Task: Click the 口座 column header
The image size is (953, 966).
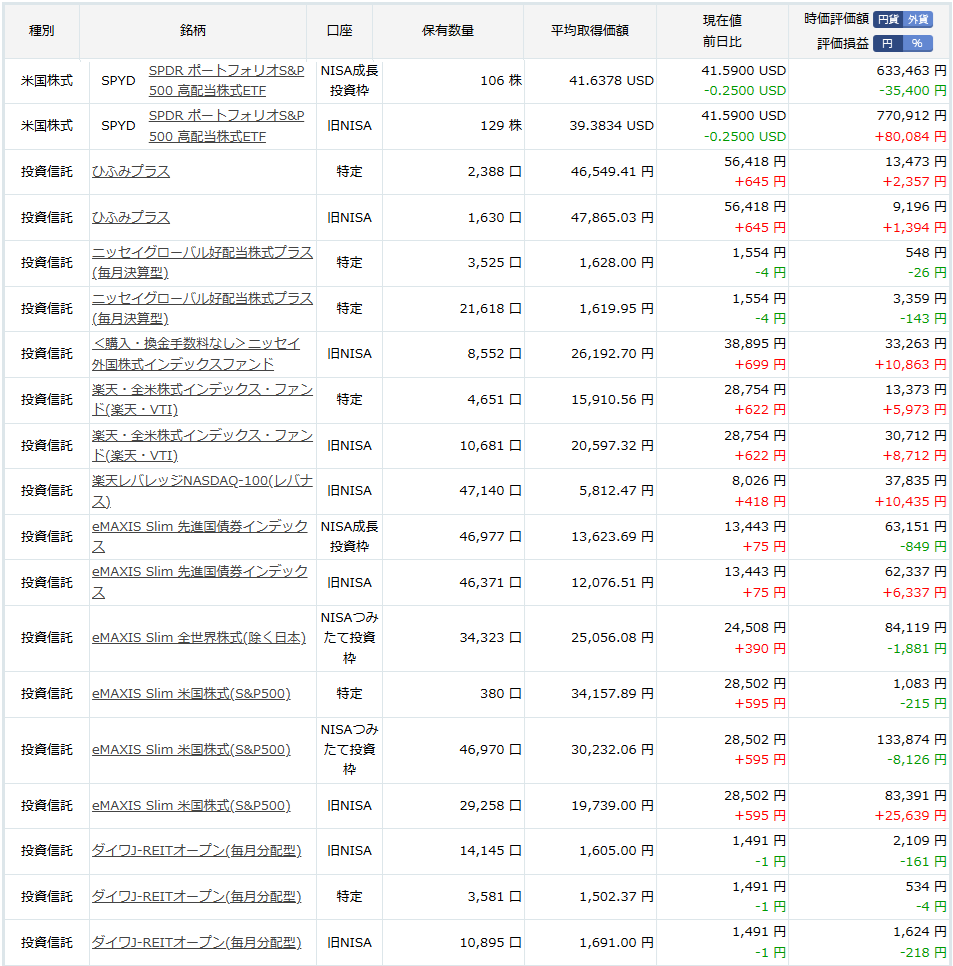Action: [339, 31]
